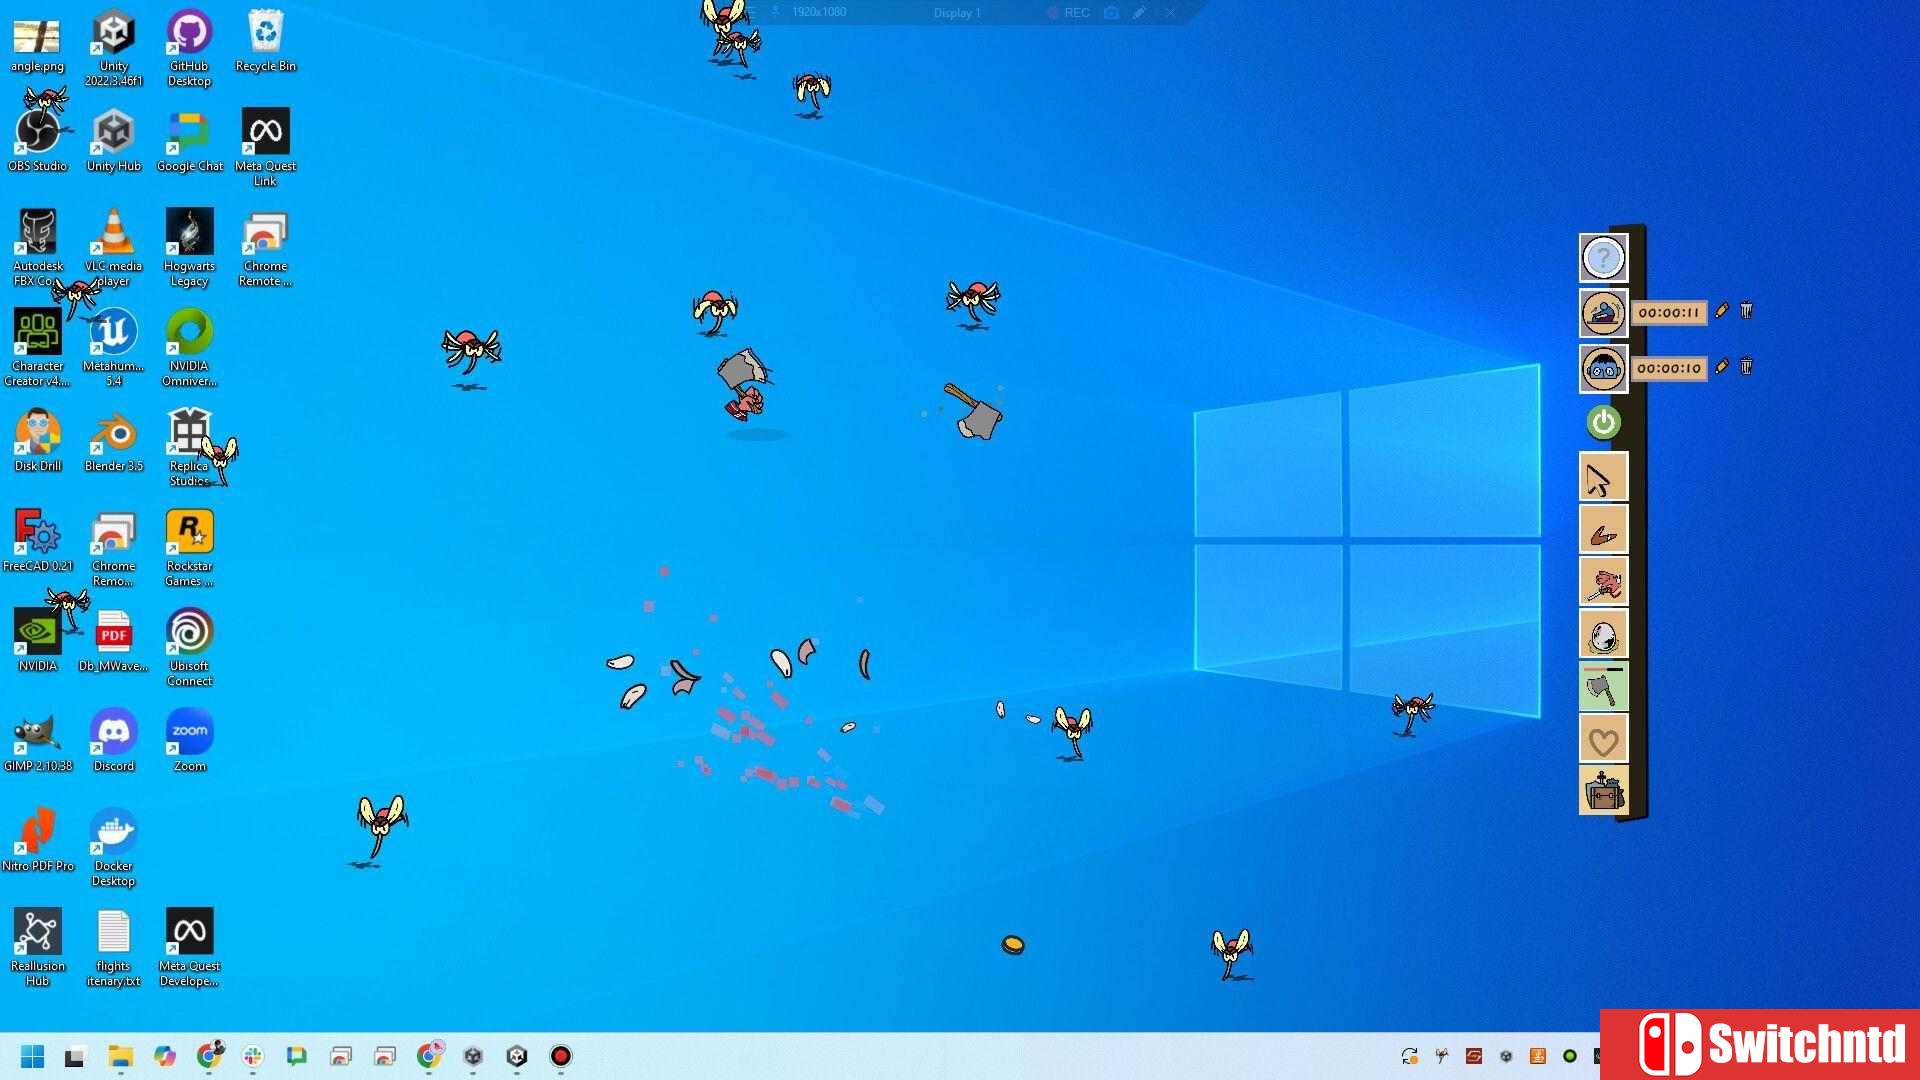This screenshot has width=1920, height=1080.
Task: Open the red record app in taskbar
Action: pyautogui.click(x=561, y=1056)
